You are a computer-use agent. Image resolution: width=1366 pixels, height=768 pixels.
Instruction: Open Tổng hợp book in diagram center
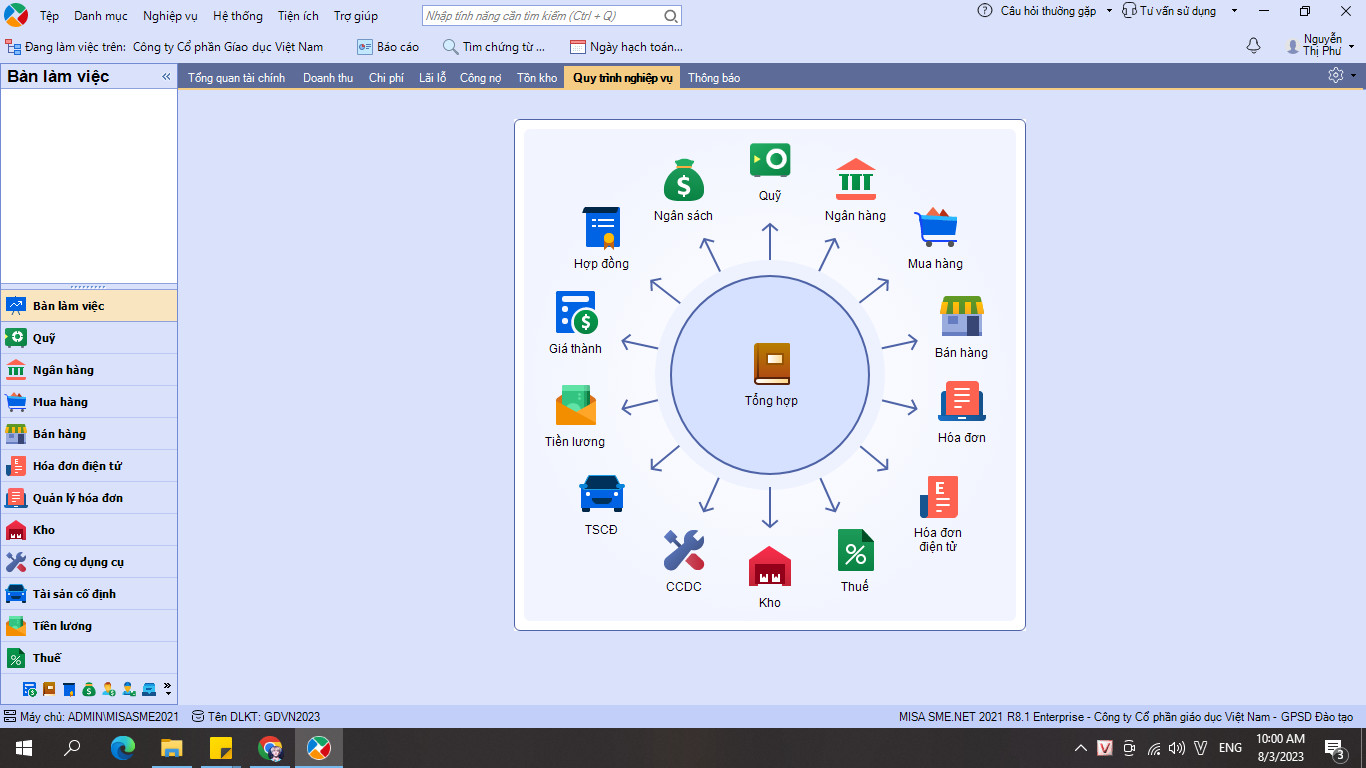click(x=771, y=364)
